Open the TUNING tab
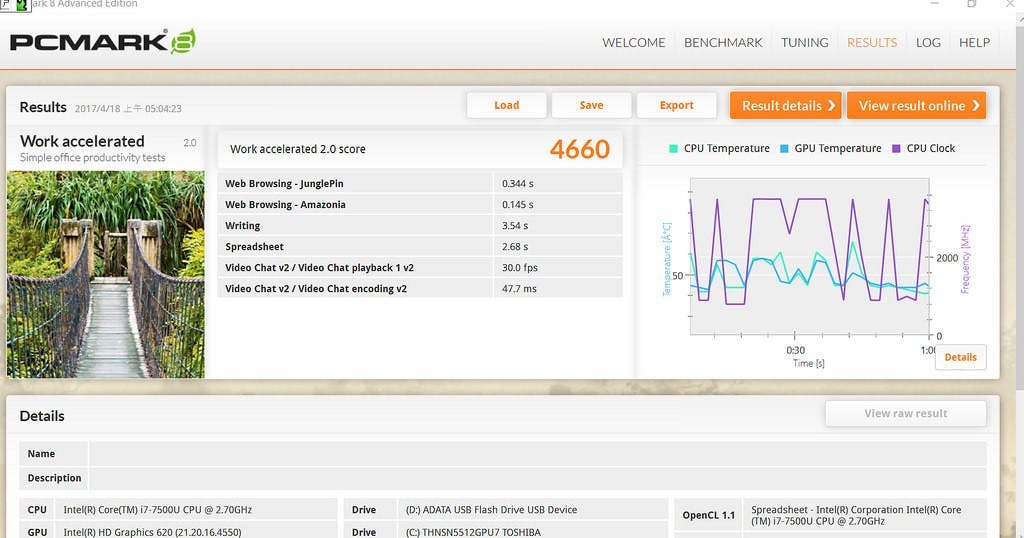This screenshot has height=538, width=1024. [x=805, y=42]
